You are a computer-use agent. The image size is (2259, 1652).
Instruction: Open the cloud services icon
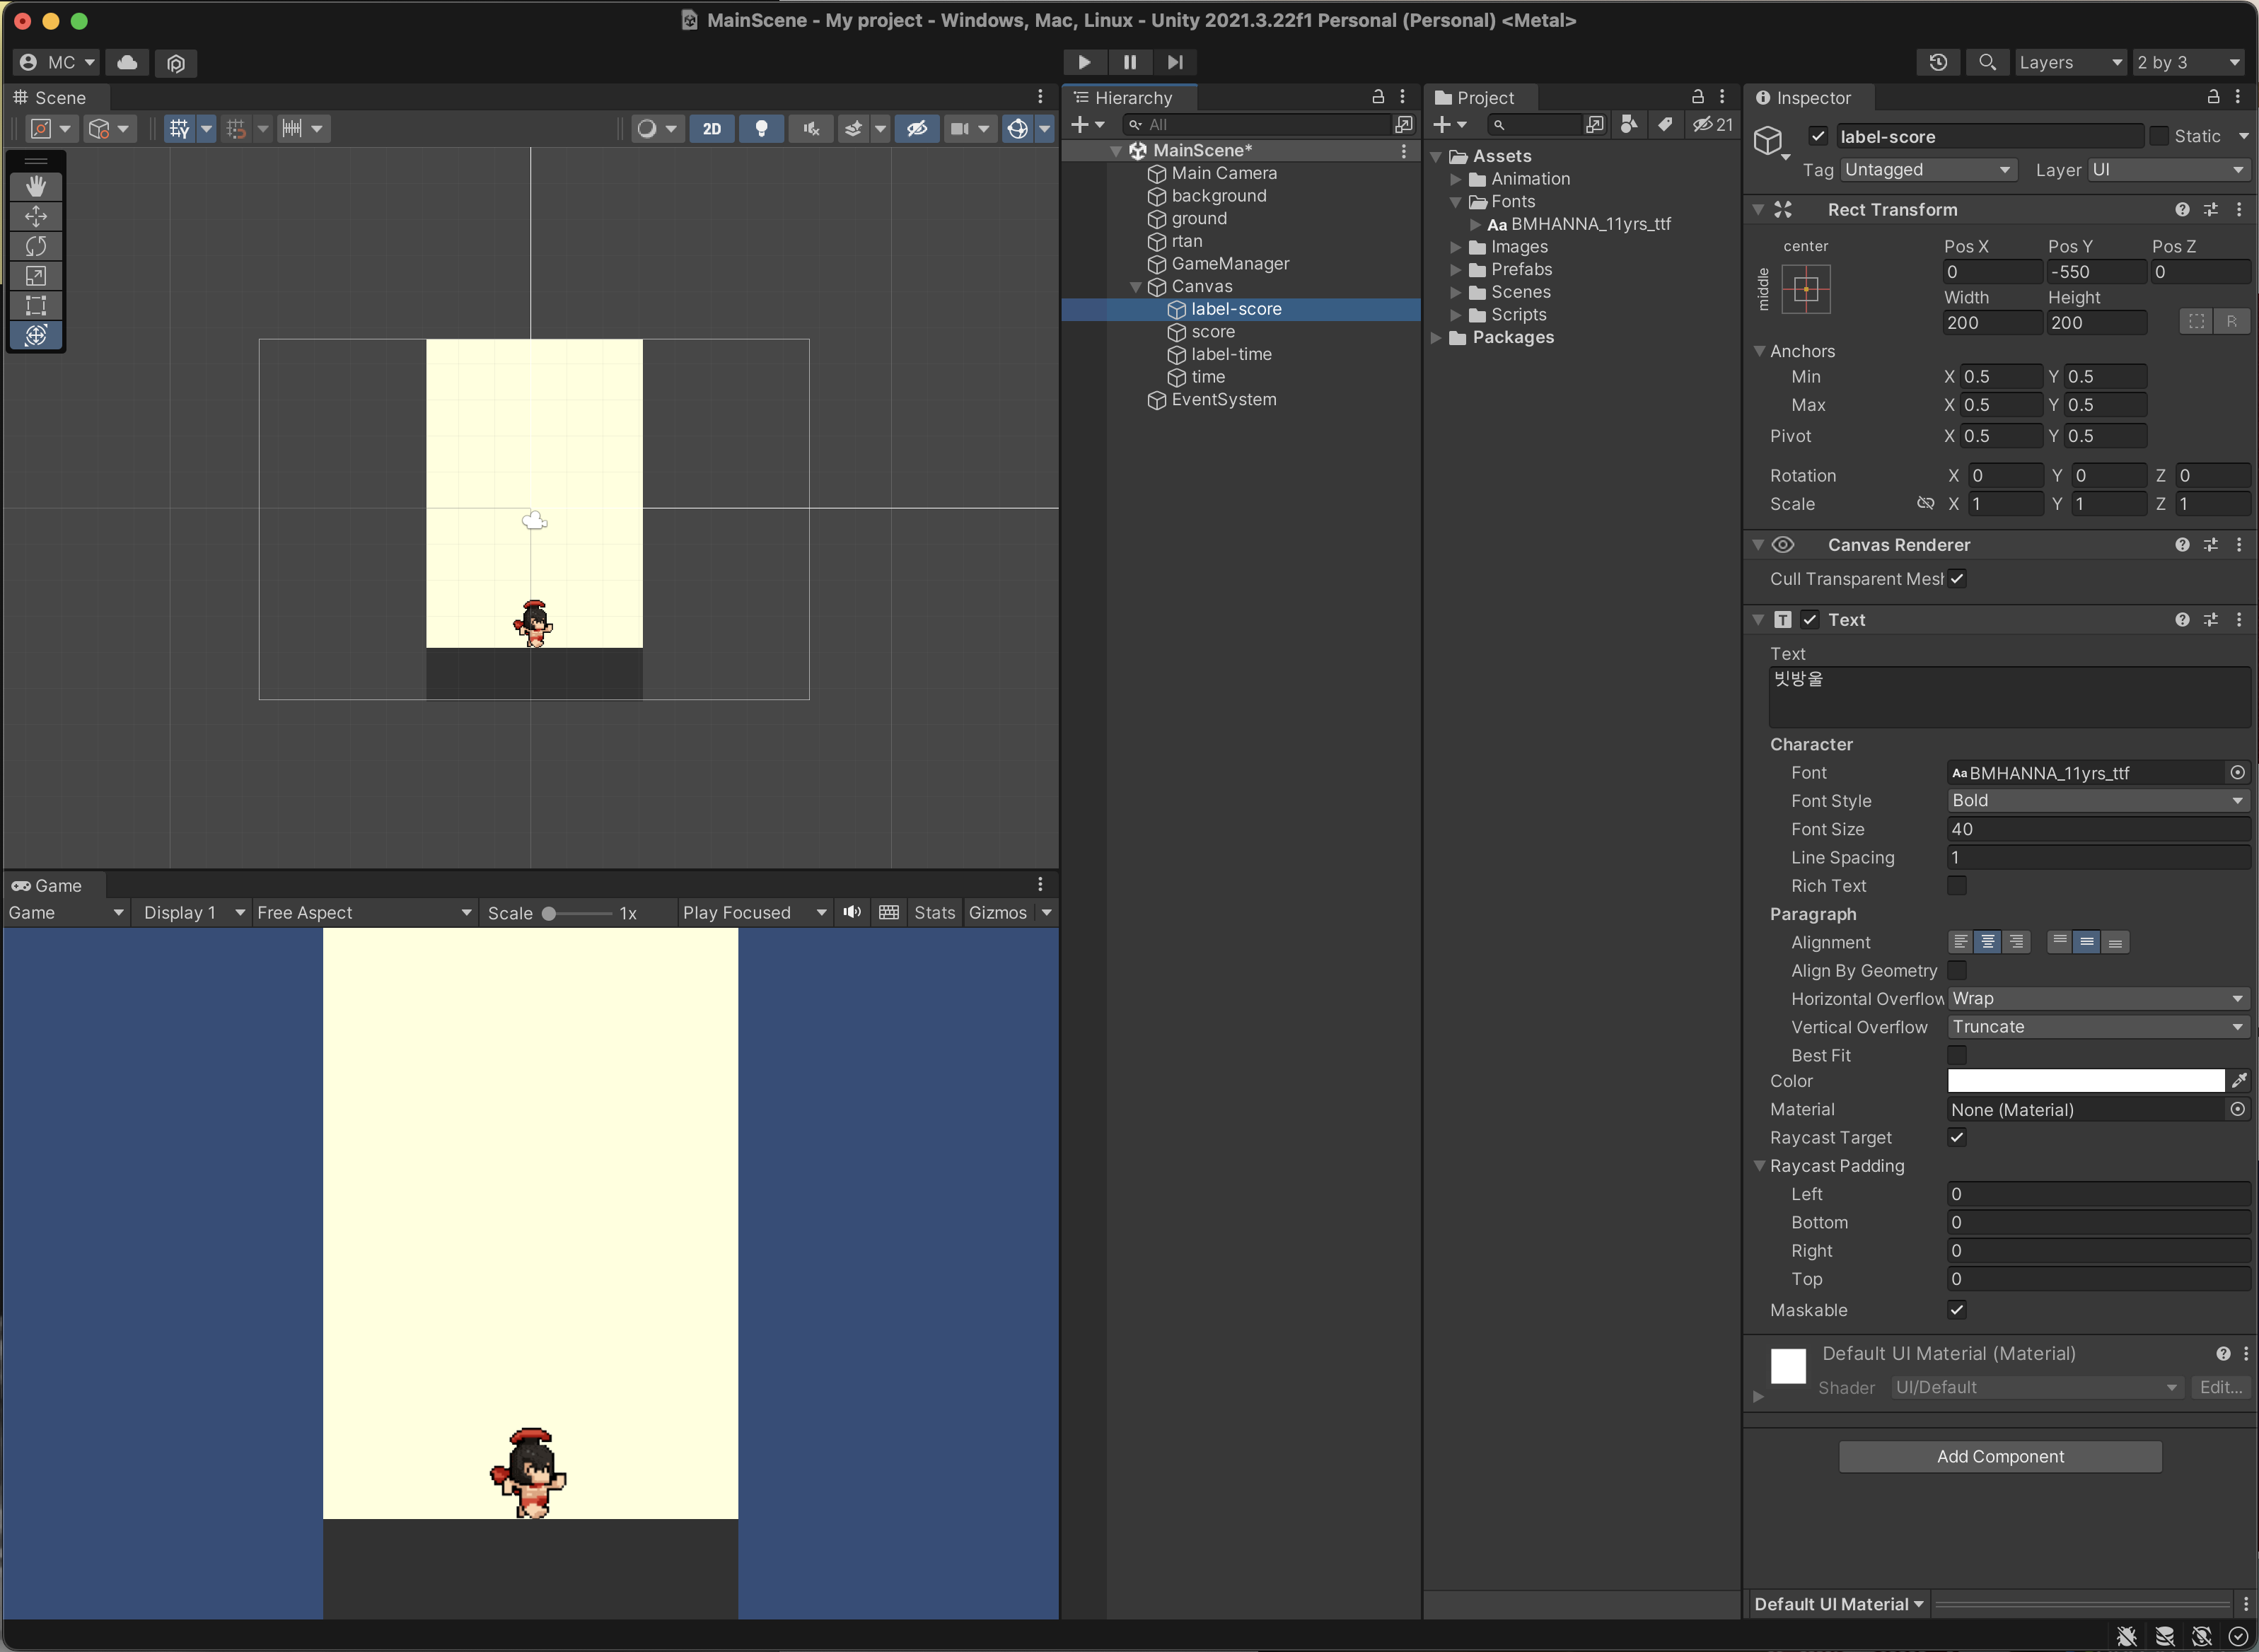(127, 62)
